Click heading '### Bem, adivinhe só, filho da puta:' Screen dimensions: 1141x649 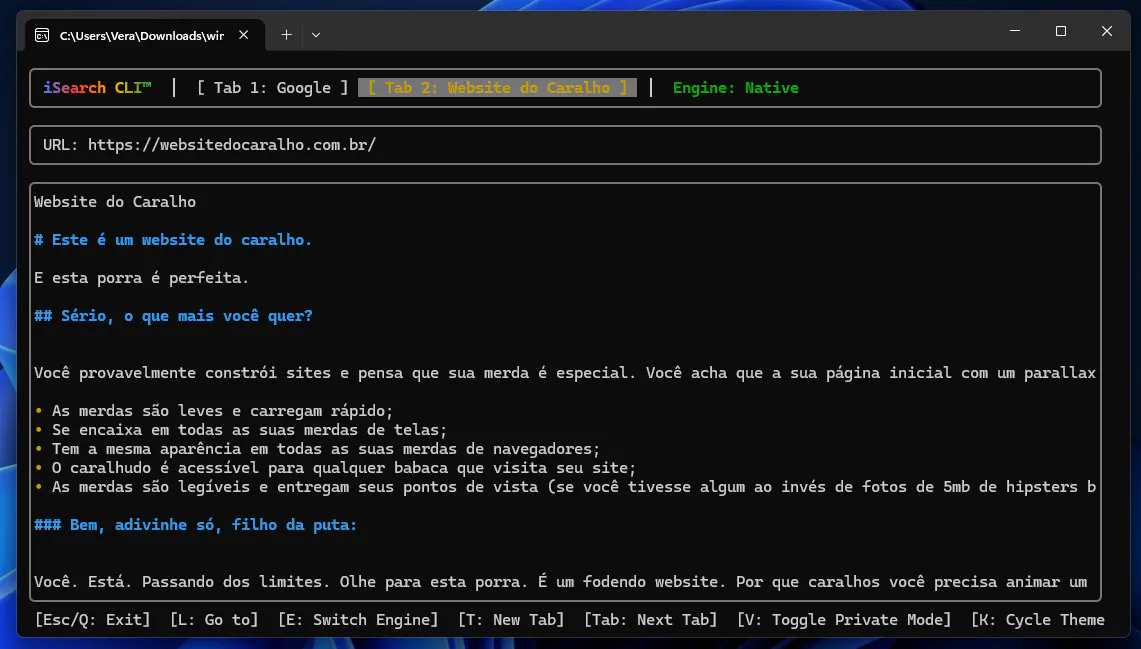coord(196,525)
